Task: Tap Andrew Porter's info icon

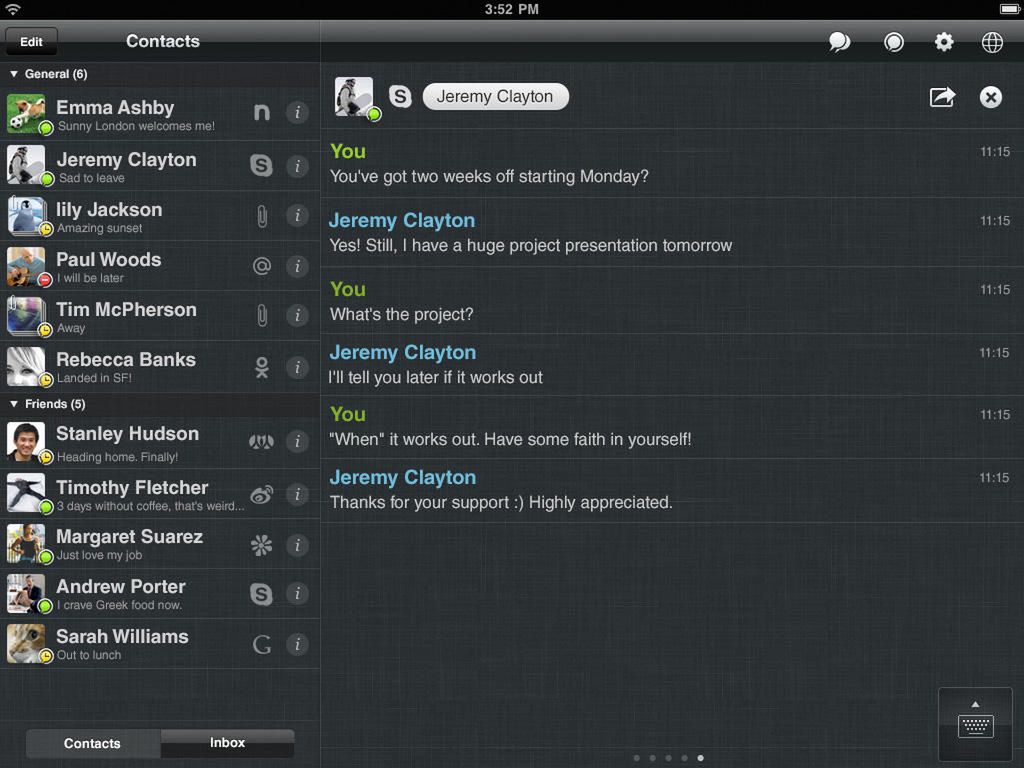Action: coord(297,594)
